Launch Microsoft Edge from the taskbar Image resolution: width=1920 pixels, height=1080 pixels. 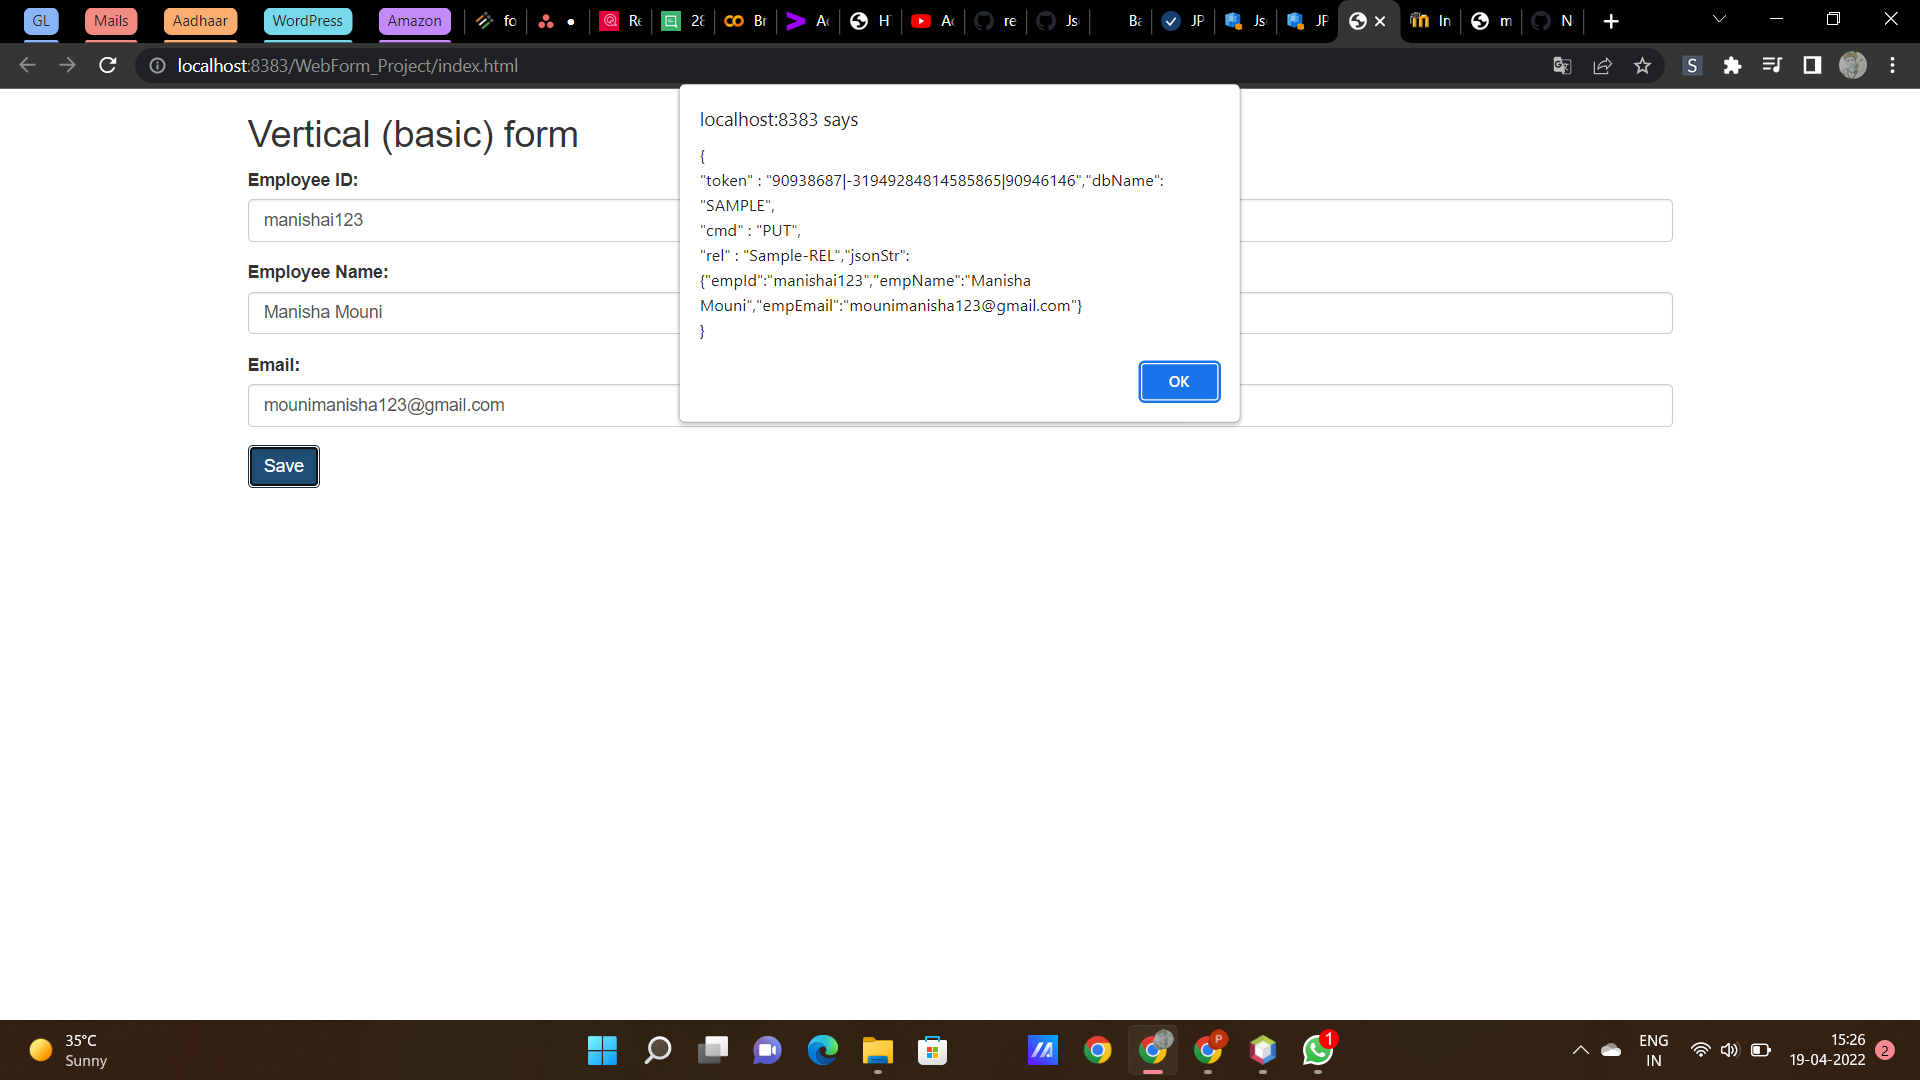pos(822,1050)
